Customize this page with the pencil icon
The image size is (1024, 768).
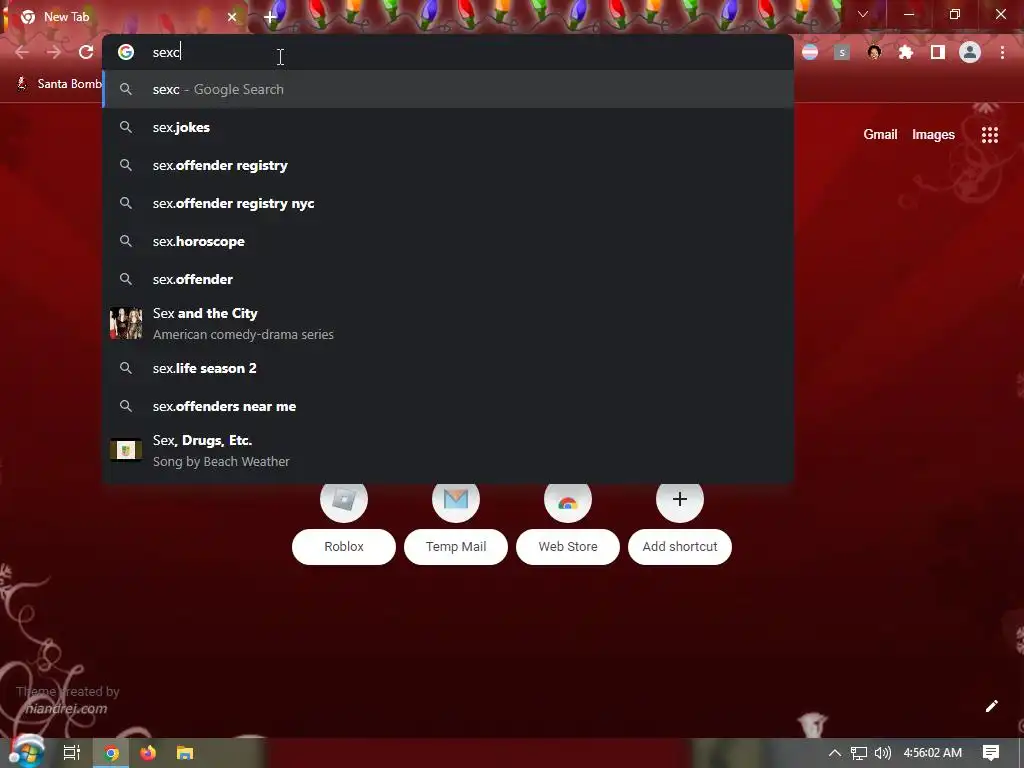pyautogui.click(x=991, y=706)
